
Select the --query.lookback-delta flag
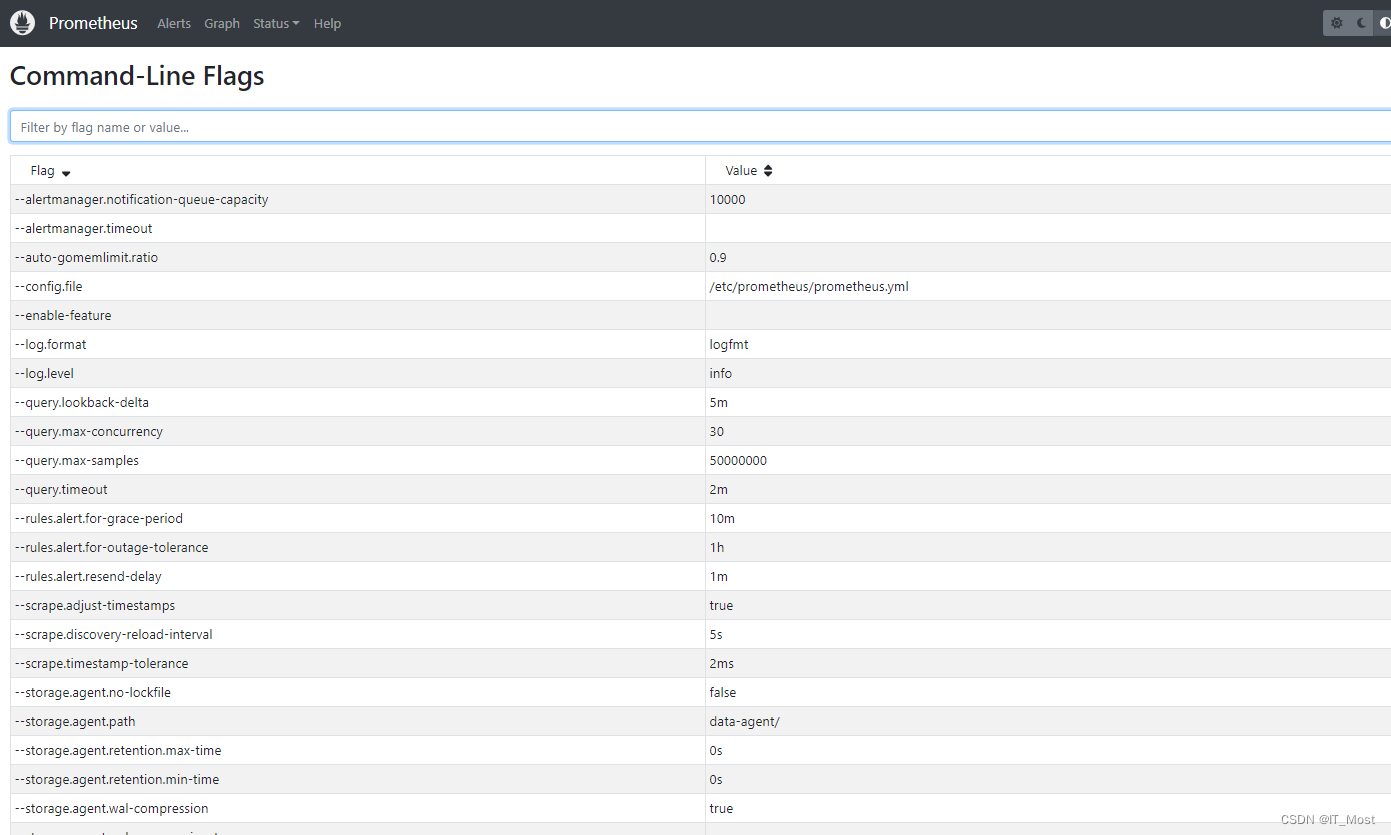[x=82, y=403]
